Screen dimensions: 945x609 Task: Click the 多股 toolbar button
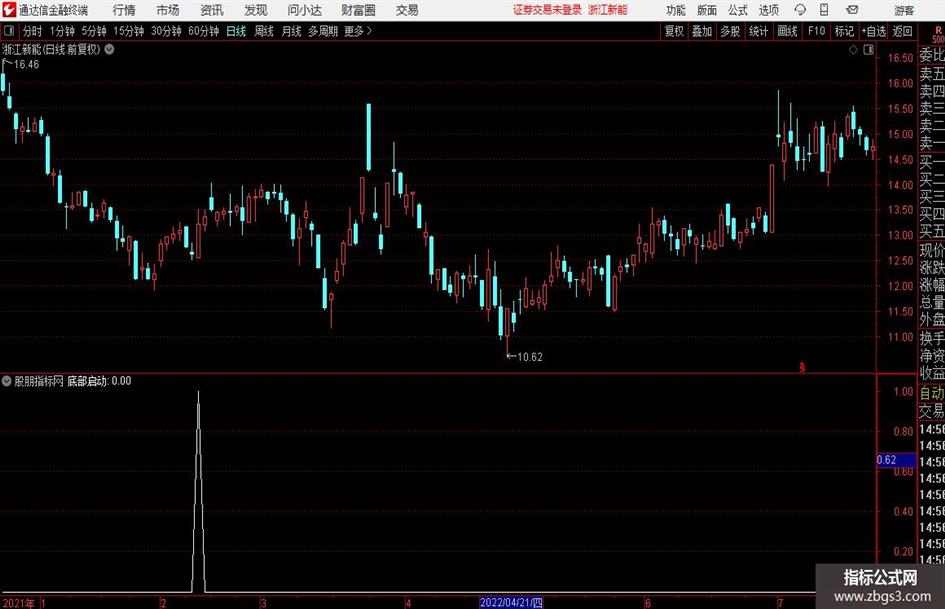click(730, 31)
